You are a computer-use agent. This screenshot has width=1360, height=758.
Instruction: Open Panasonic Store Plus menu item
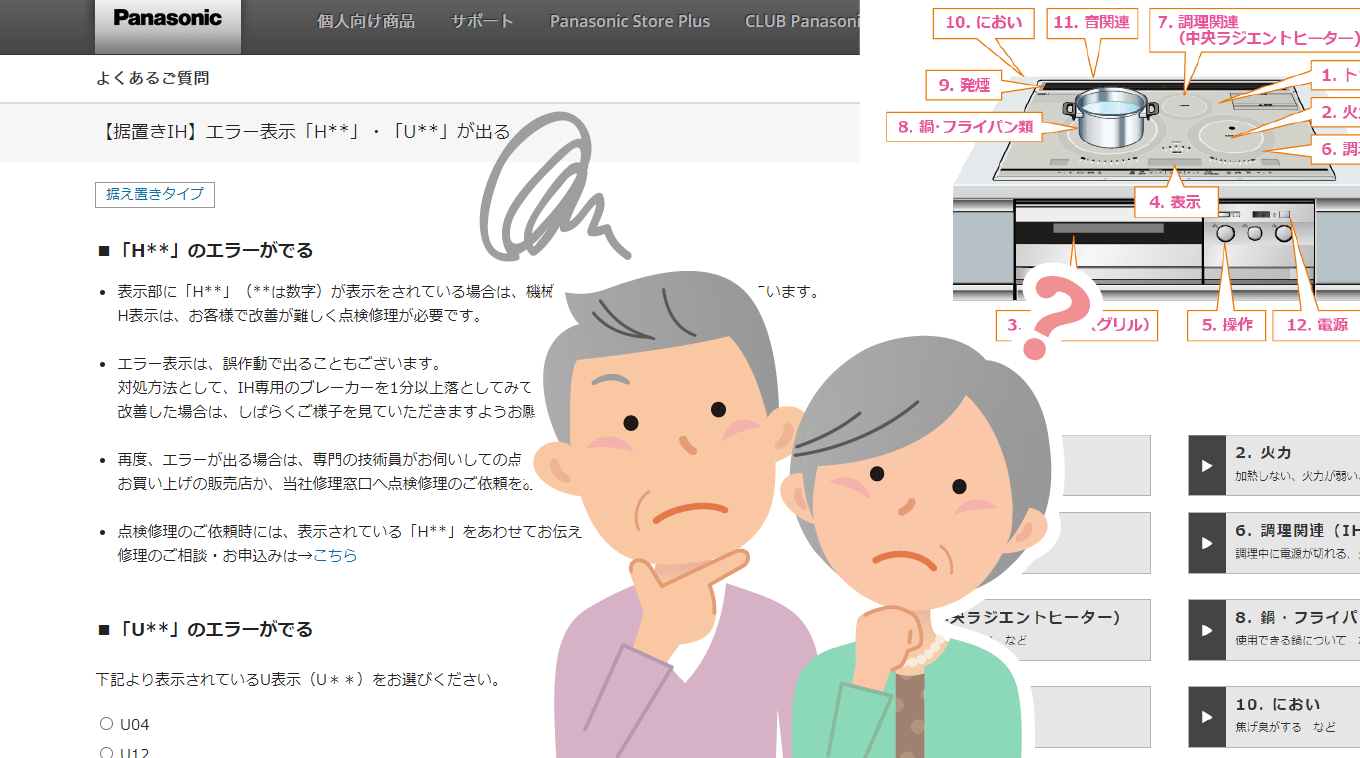[x=630, y=21]
